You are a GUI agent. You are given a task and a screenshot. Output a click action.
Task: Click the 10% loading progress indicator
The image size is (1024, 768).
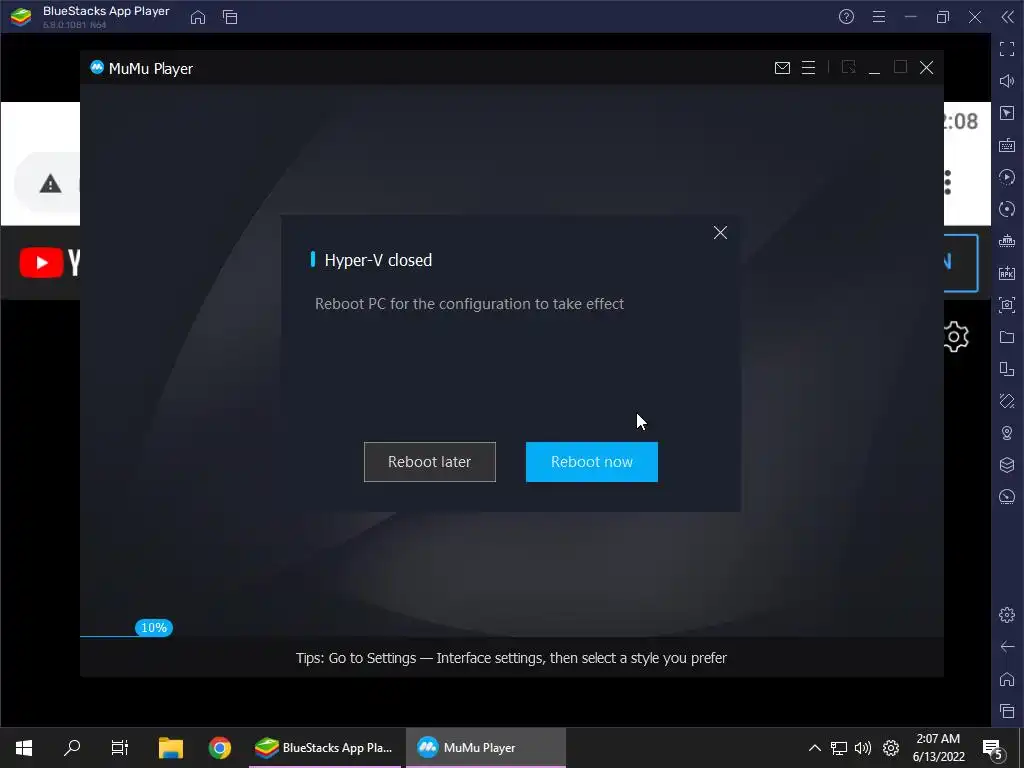pyautogui.click(x=154, y=628)
